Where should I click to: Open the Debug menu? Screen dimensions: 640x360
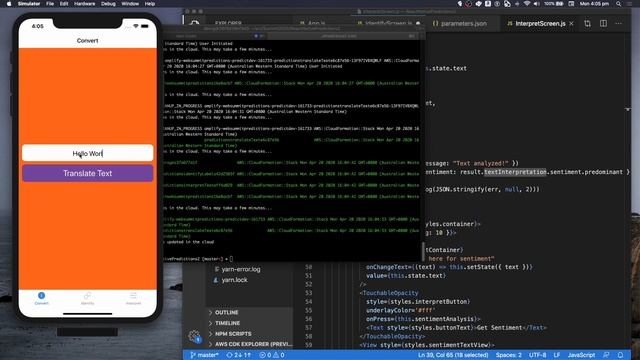pyautogui.click(x=108, y=4)
